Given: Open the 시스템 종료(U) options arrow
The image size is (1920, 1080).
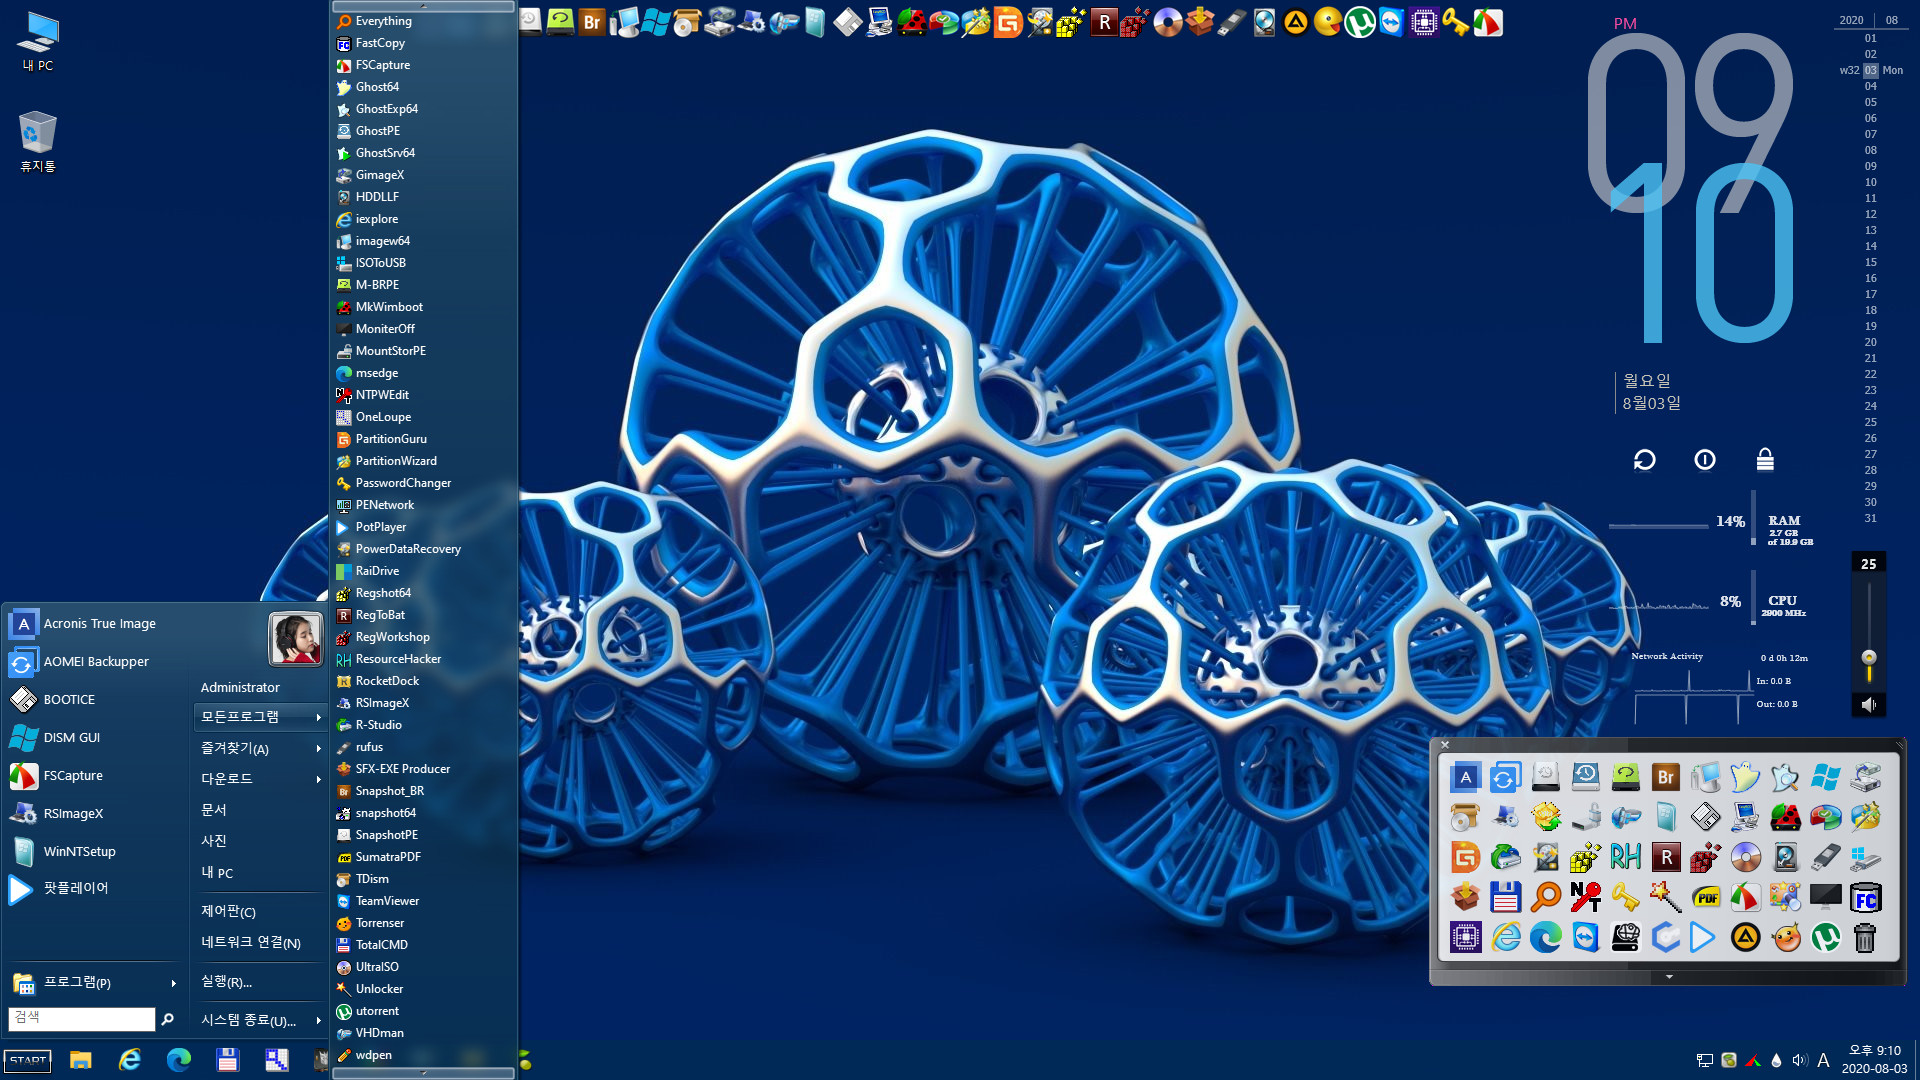Looking at the screenshot, I should [x=319, y=1020].
